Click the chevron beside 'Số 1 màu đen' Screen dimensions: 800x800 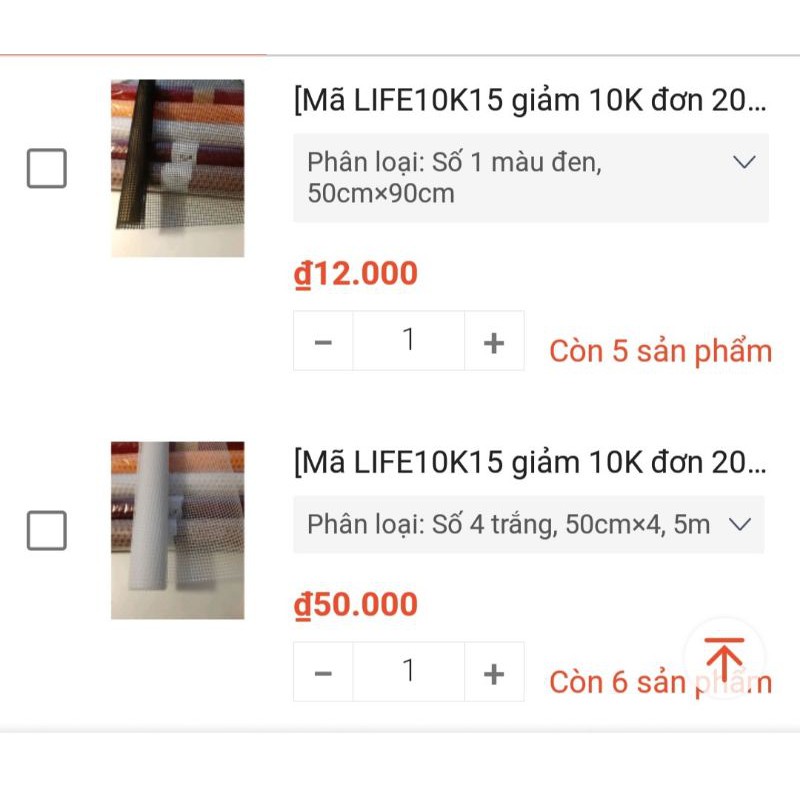pos(744,162)
